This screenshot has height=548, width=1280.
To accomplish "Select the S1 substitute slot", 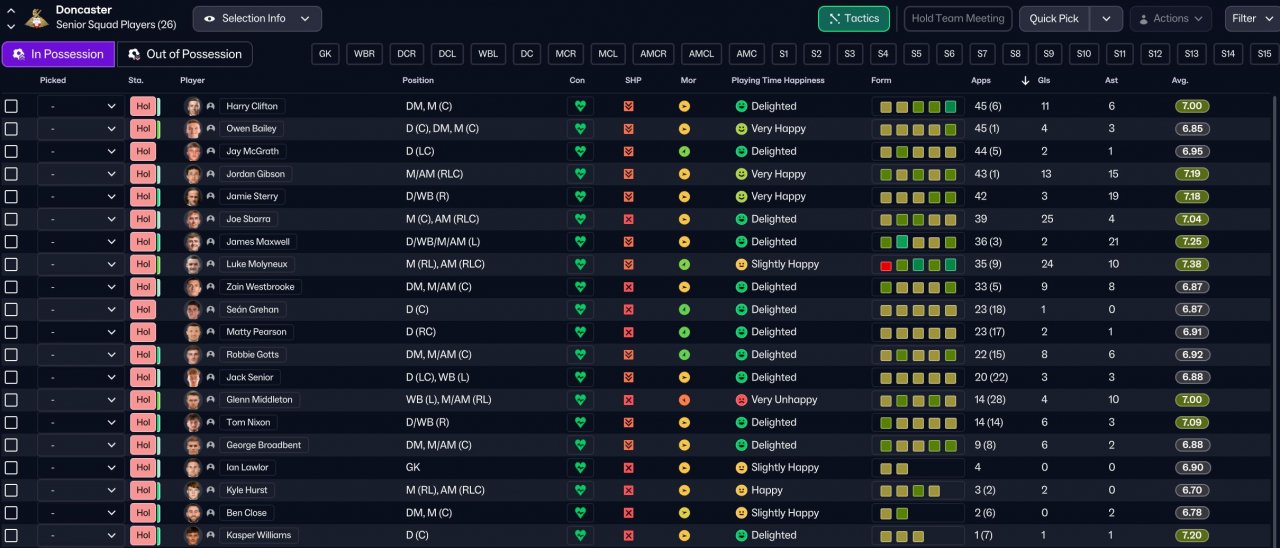I will (783, 54).
